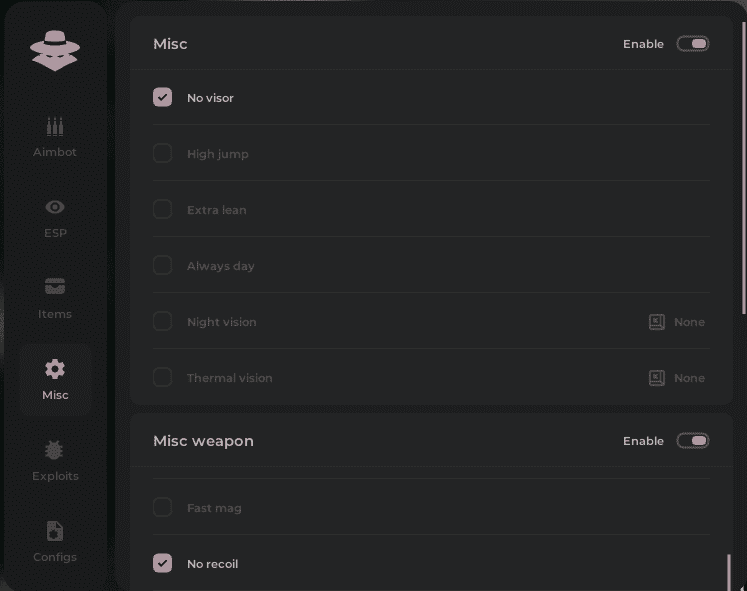Tick the Always day checkbox
The height and width of the screenshot is (591, 747).
point(163,266)
